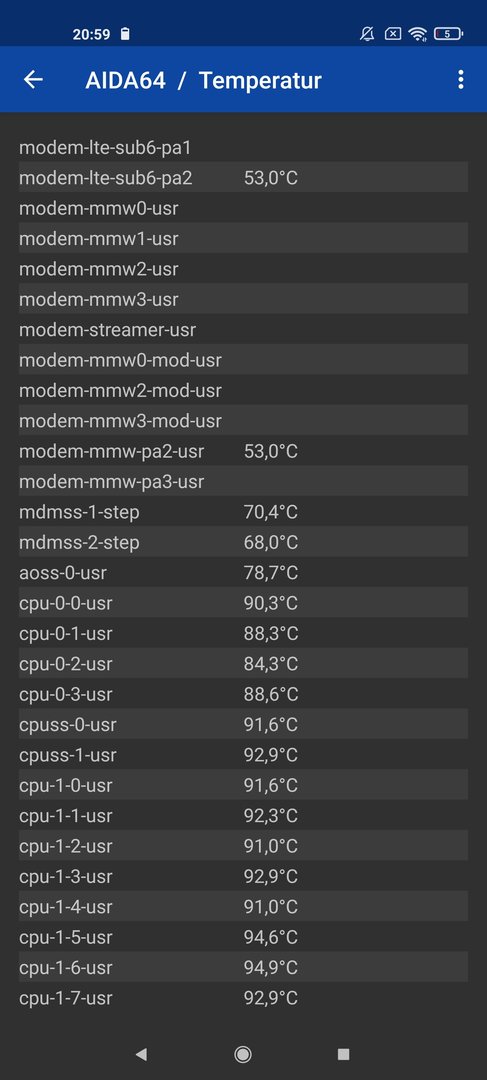Tap the battery indicator in the status bar
Image resolution: width=487 pixels, height=1080 pixels.
(x=448, y=33)
